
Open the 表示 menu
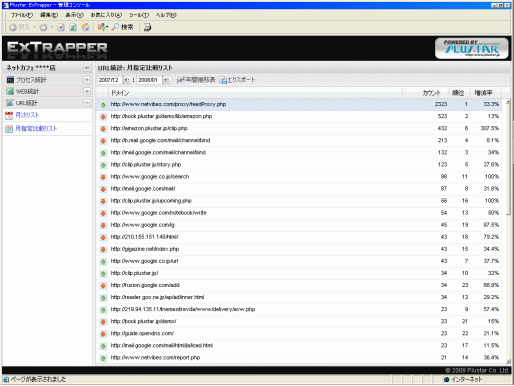pyautogui.click(x=74, y=15)
